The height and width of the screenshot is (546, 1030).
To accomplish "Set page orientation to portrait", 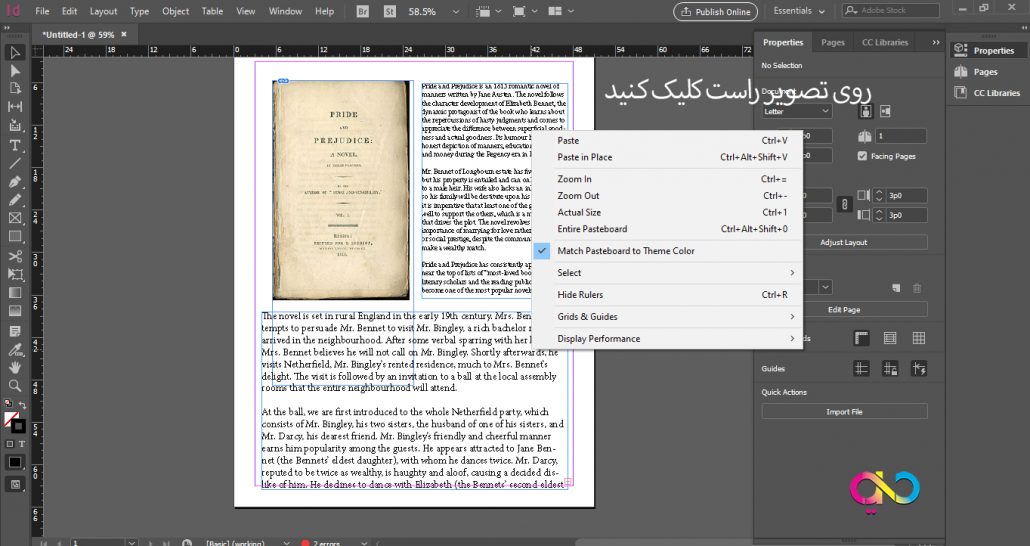I will click(x=865, y=111).
